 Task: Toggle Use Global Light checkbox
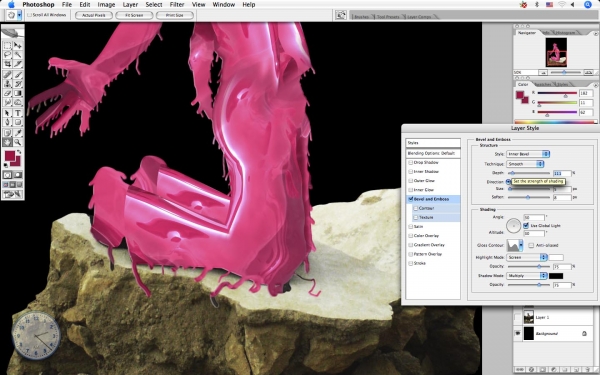[526, 225]
